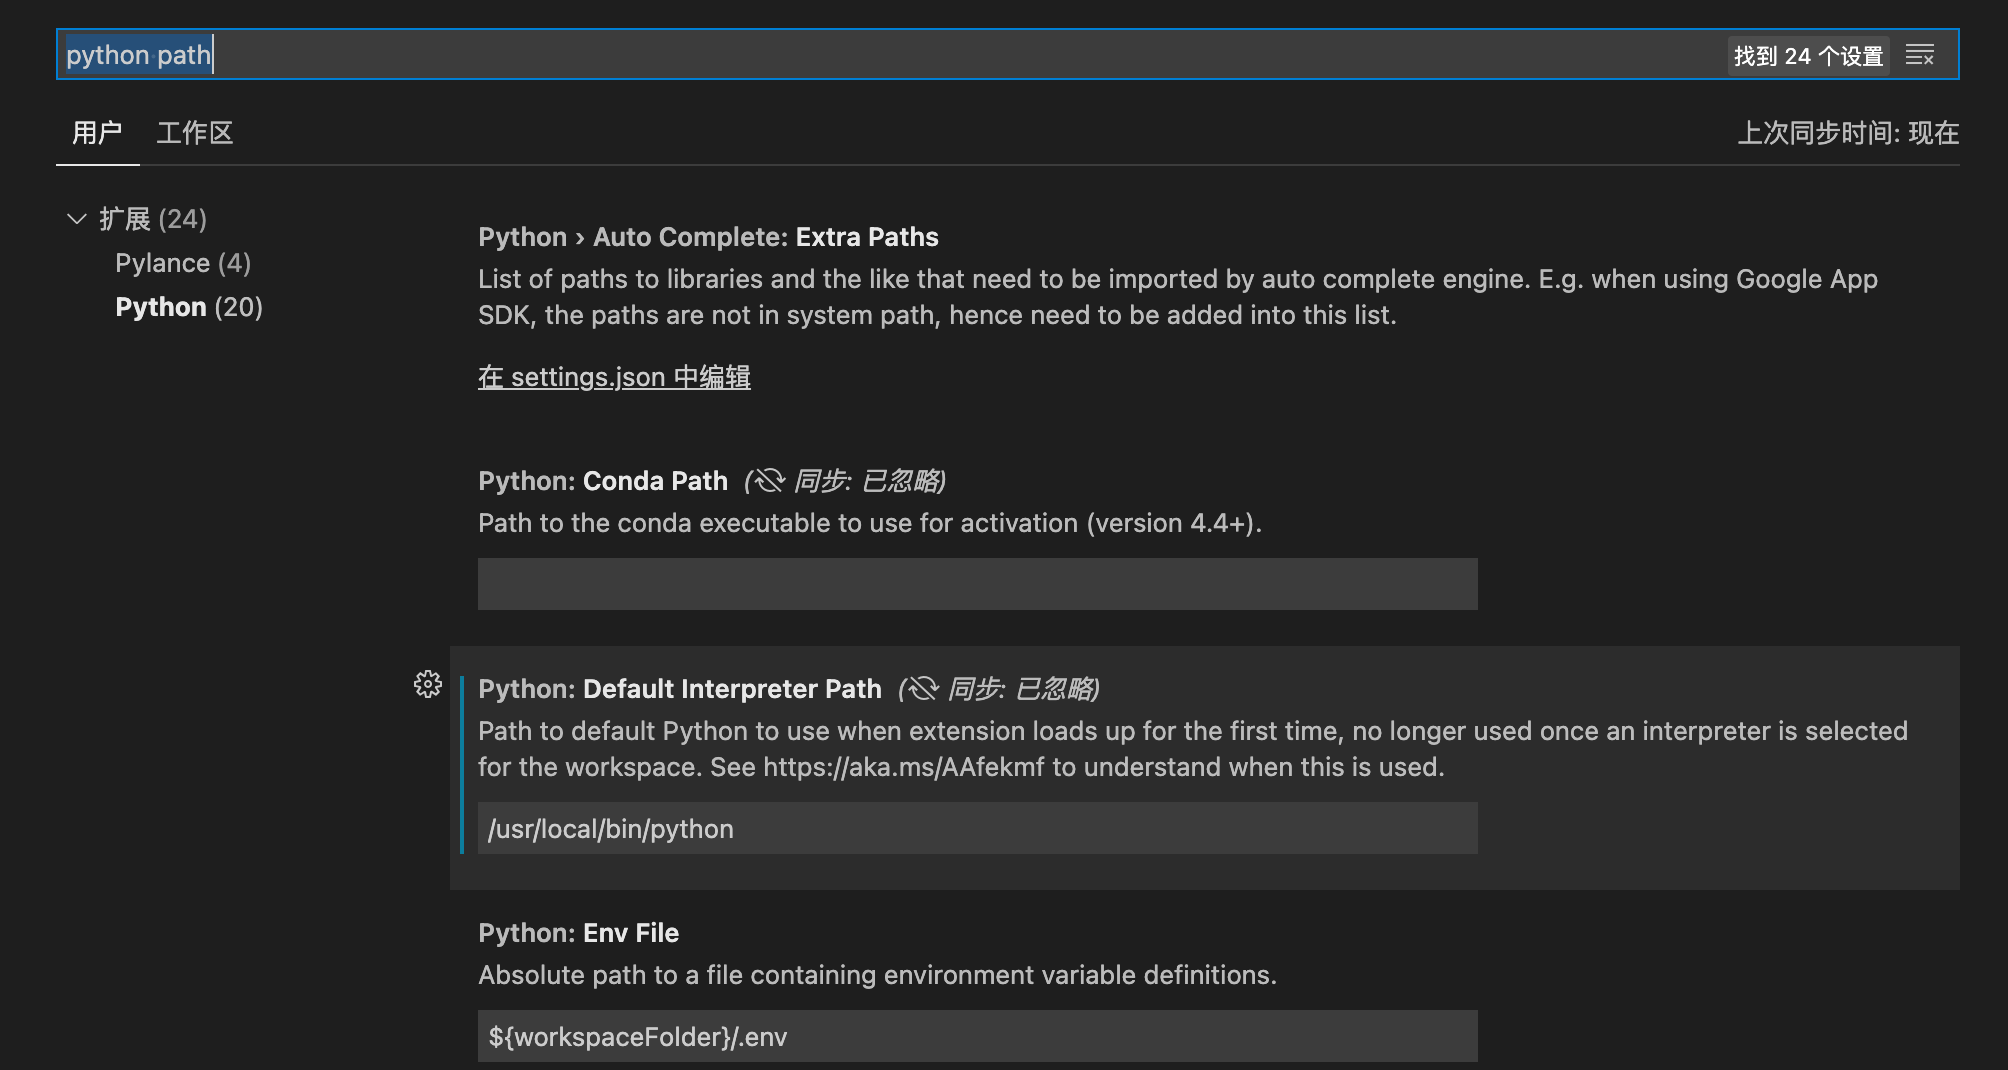
Task: Click the ${workspaceFolder}/.env field
Action: coord(977,1036)
